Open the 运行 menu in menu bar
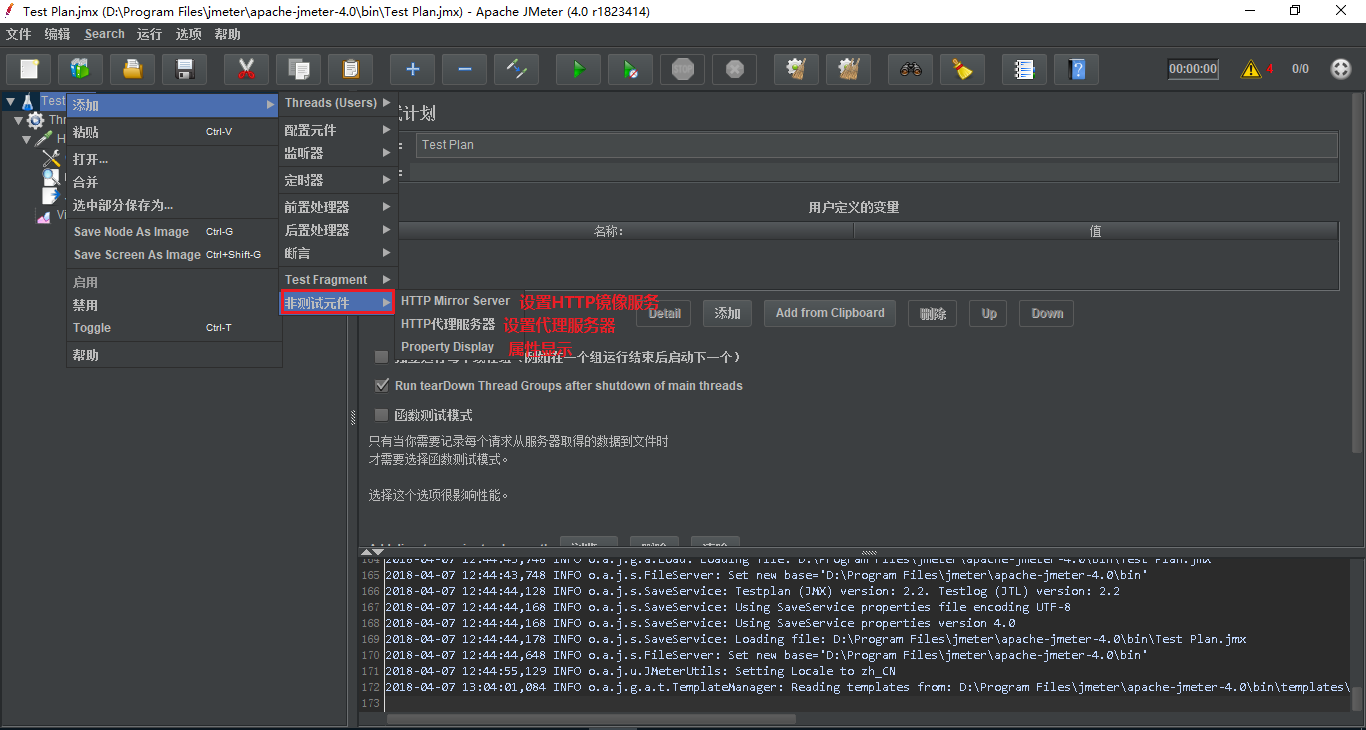Screen dimensions: 1366x730 tap(149, 34)
